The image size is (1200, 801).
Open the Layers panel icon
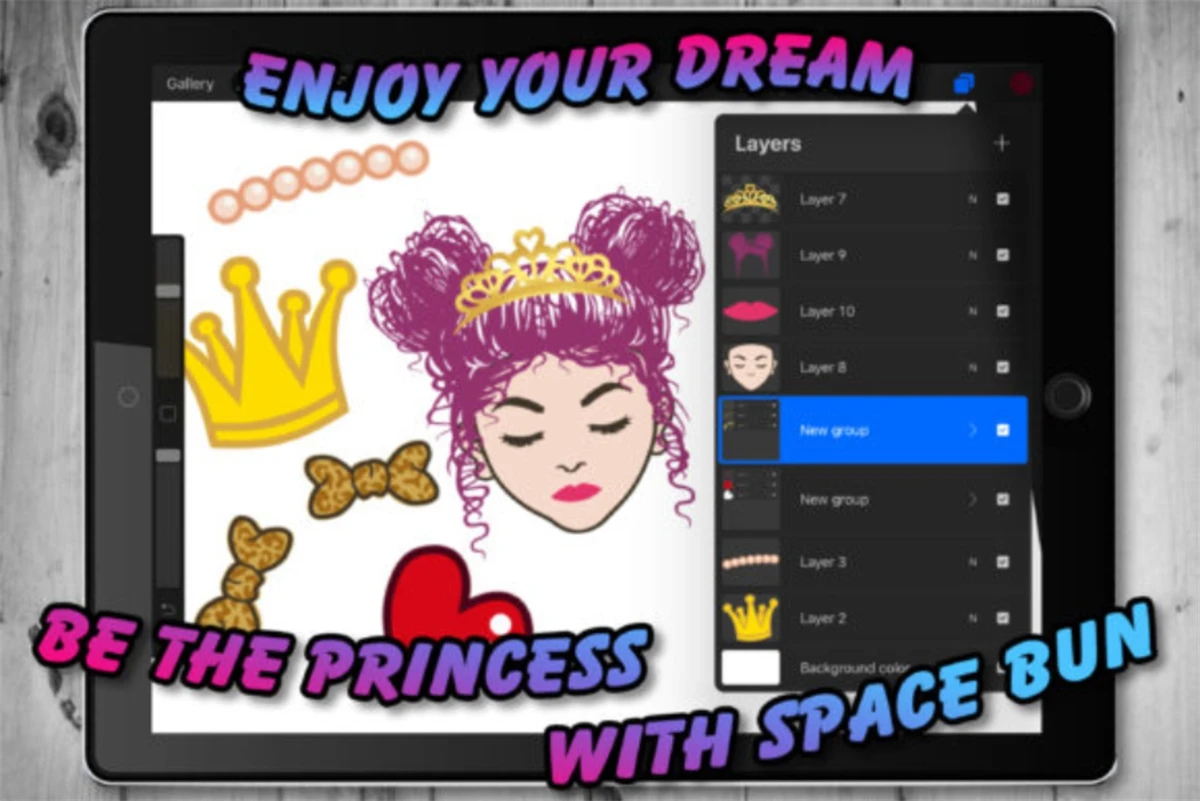(963, 84)
